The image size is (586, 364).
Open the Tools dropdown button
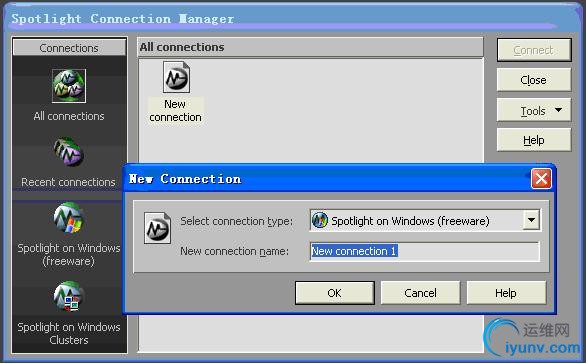tap(534, 110)
